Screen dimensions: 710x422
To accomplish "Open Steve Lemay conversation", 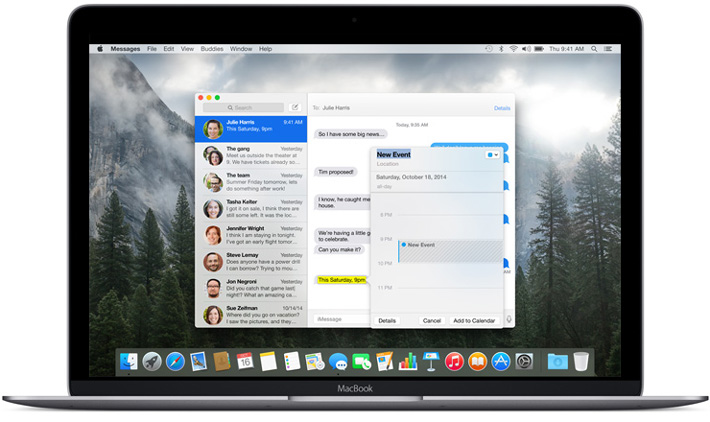I will coord(251,262).
